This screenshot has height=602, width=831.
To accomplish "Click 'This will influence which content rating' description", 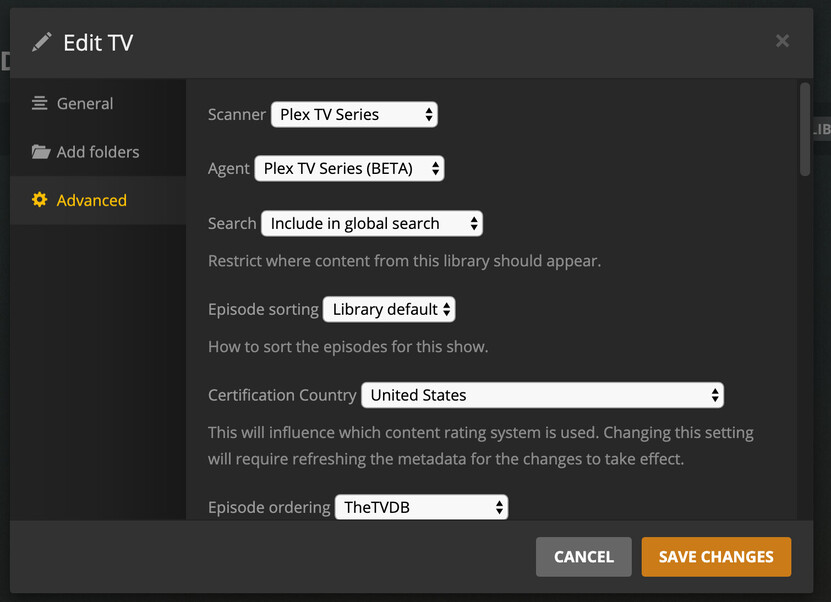I will point(481,446).
